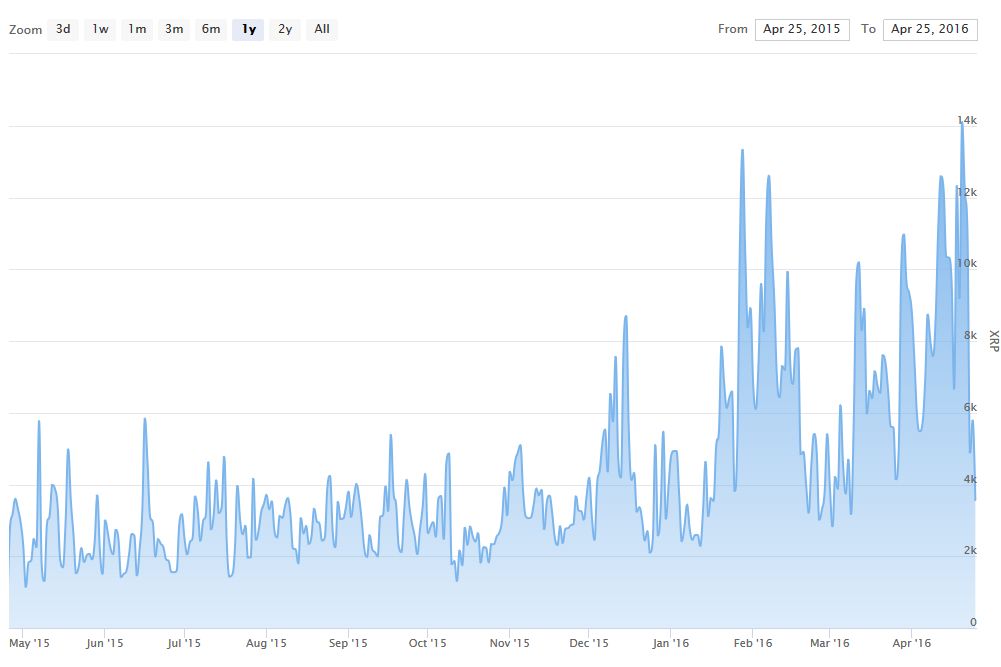Screen dimensions: 1001x667
Task: Set chart zoom to 6m
Action: [211, 29]
